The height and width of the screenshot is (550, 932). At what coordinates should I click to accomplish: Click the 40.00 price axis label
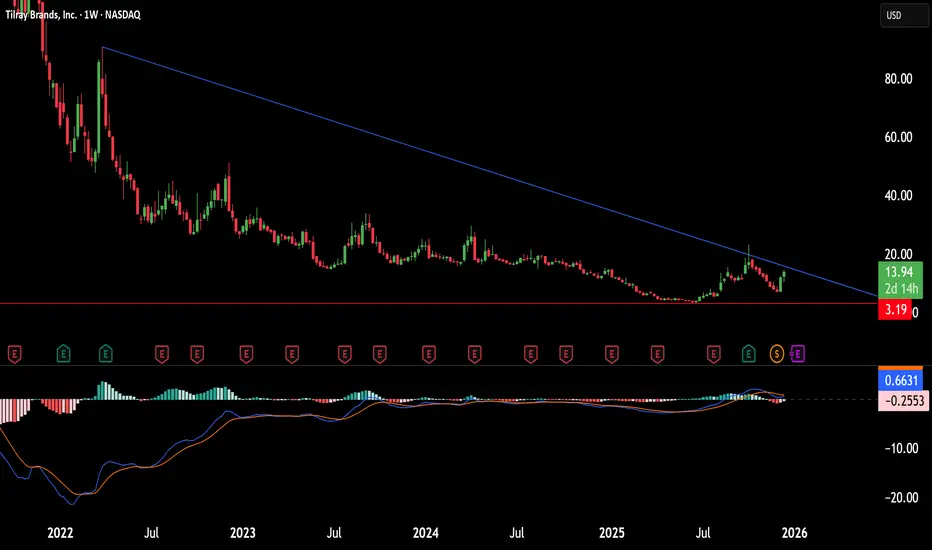(x=898, y=196)
